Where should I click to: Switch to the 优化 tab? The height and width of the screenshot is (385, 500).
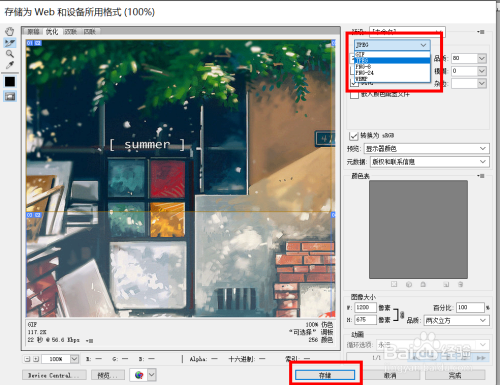tap(52, 32)
